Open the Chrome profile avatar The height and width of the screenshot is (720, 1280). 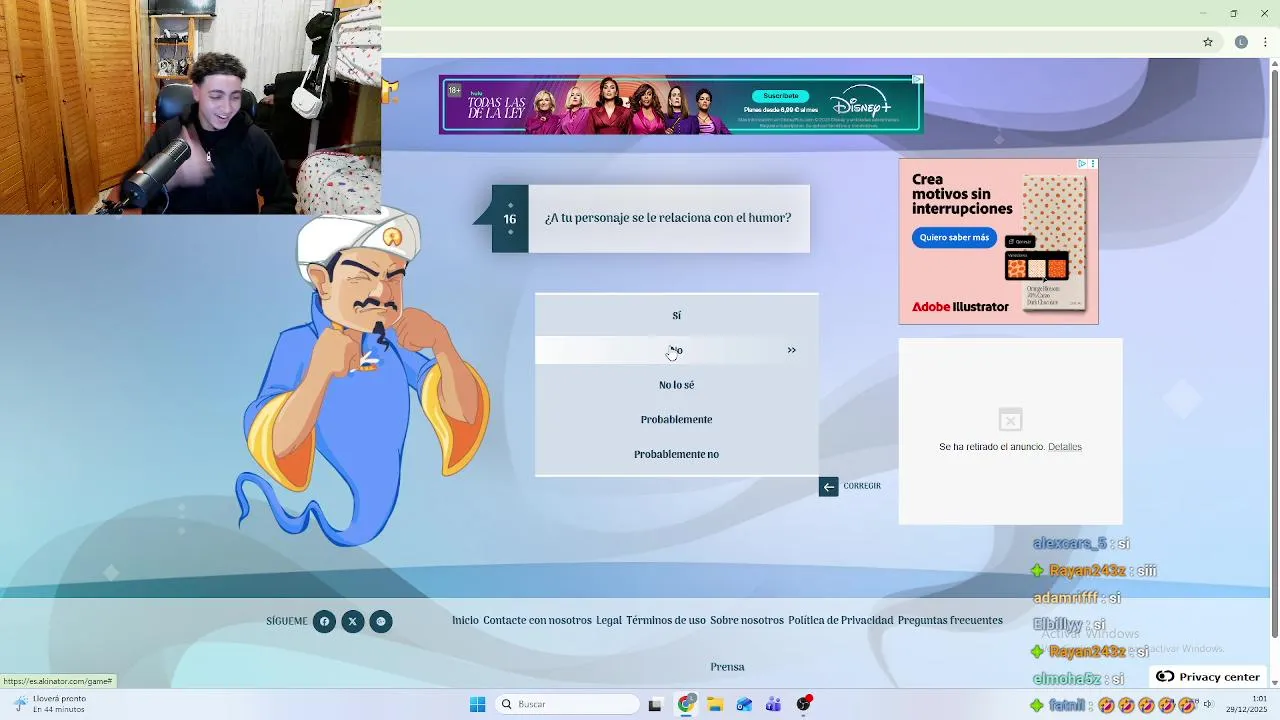(1241, 42)
